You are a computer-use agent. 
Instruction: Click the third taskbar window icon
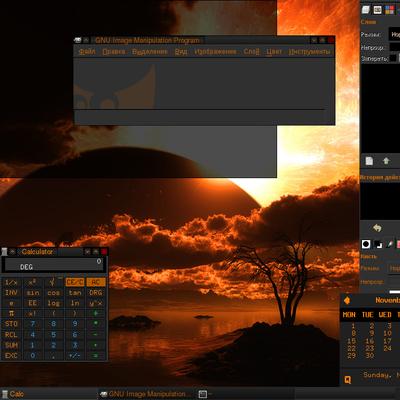[203, 394]
